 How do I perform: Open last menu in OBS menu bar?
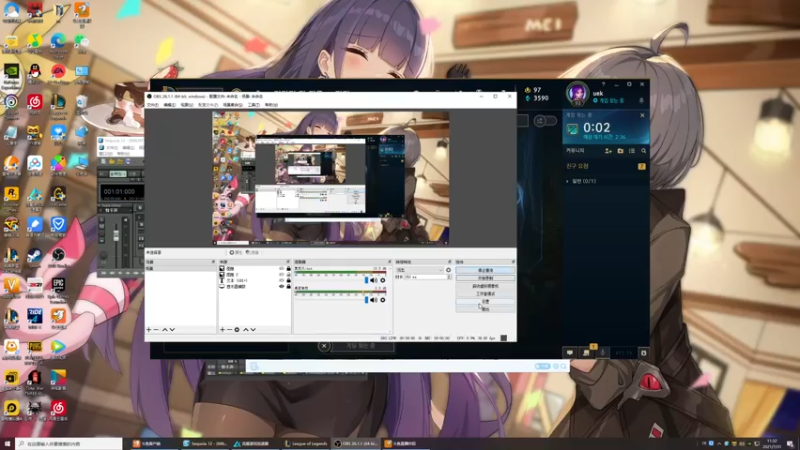pyautogui.click(x=271, y=105)
